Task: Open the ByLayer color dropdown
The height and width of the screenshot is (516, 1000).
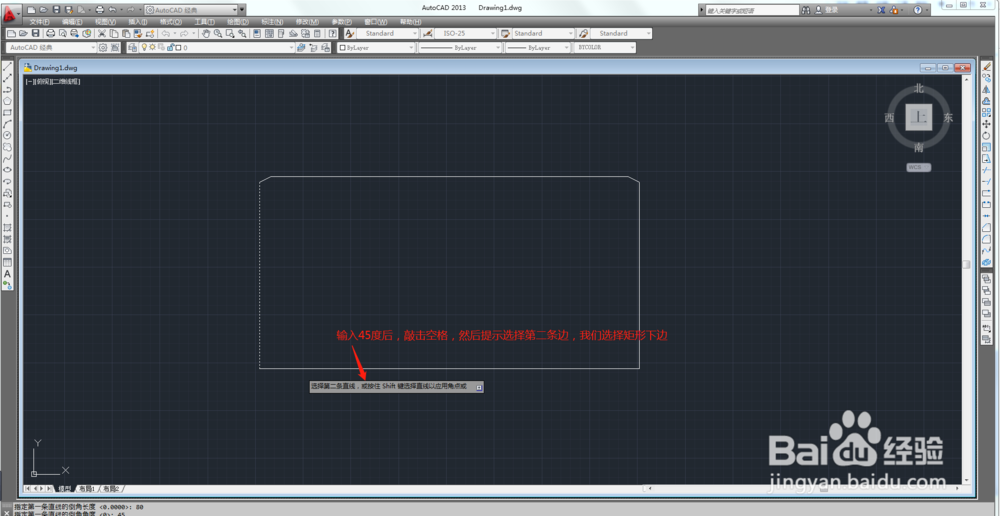Action: coord(376,47)
